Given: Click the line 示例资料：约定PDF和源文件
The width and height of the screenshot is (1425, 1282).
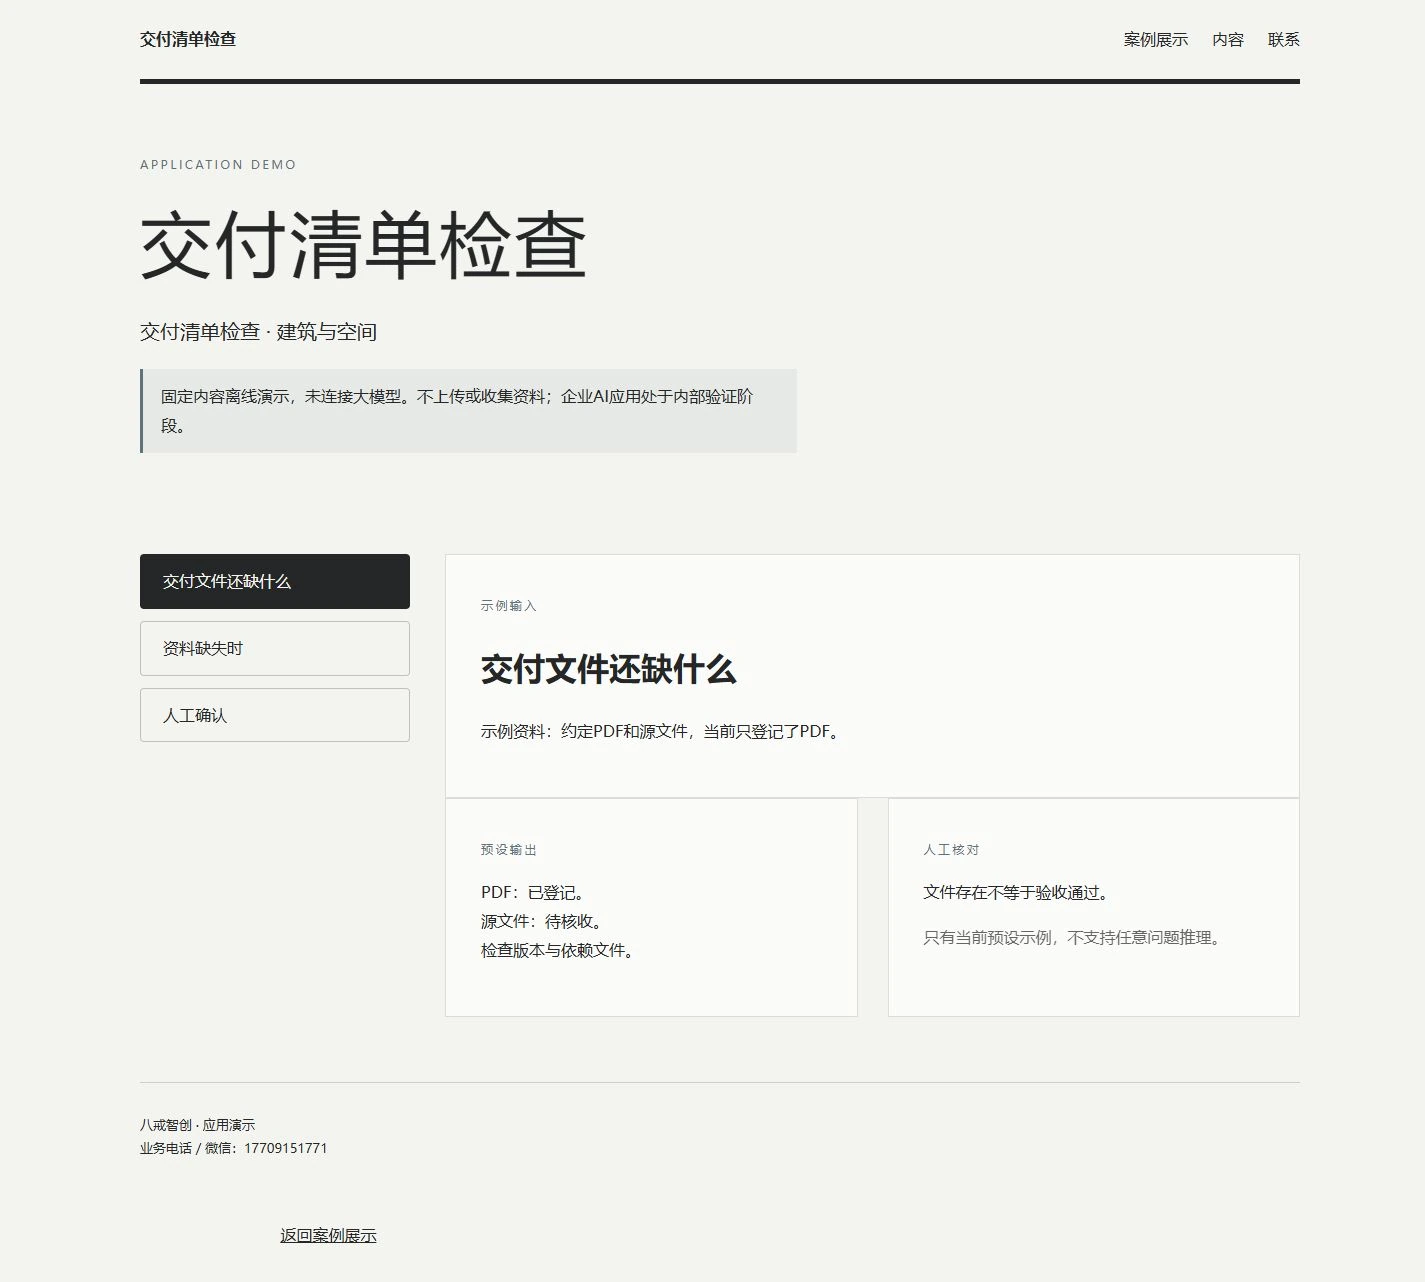Looking at the screenshot, I should [662, 731].
